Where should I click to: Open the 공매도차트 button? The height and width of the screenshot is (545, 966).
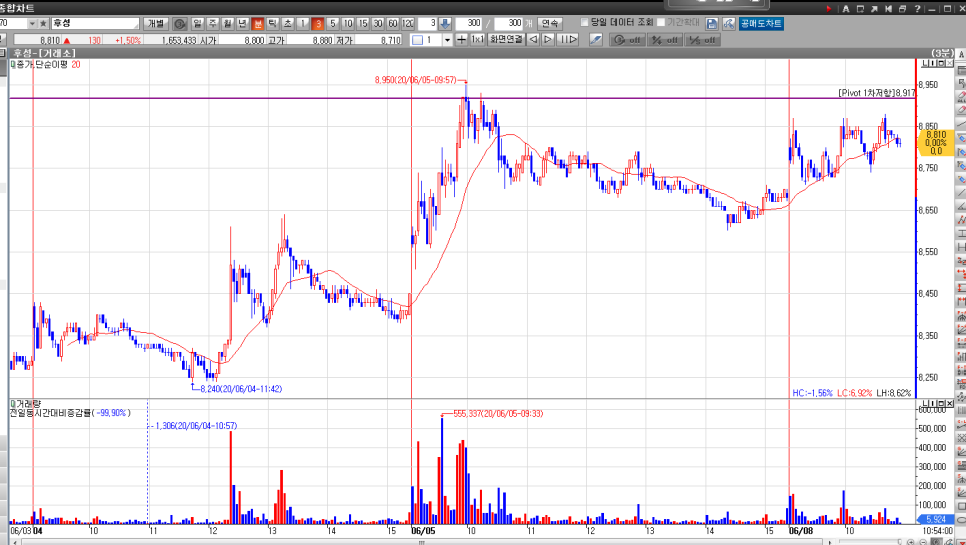coord(761,23)
